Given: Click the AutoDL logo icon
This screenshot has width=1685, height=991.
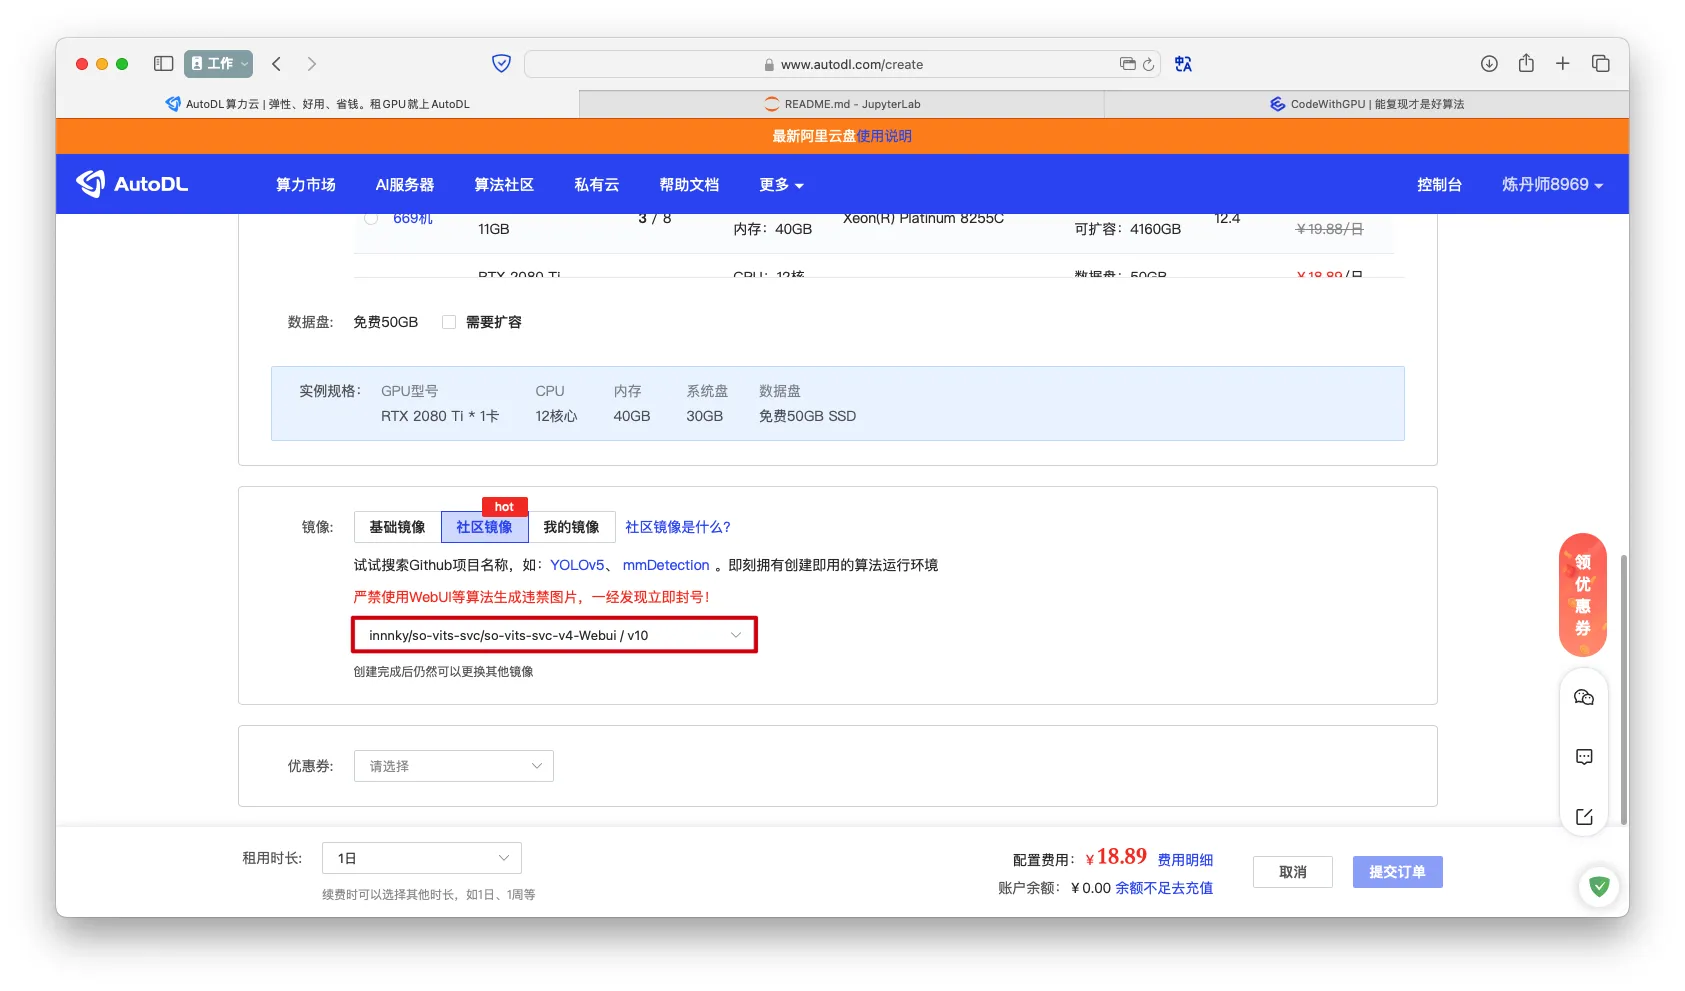Looking at the screenshot, I should 91,184.
